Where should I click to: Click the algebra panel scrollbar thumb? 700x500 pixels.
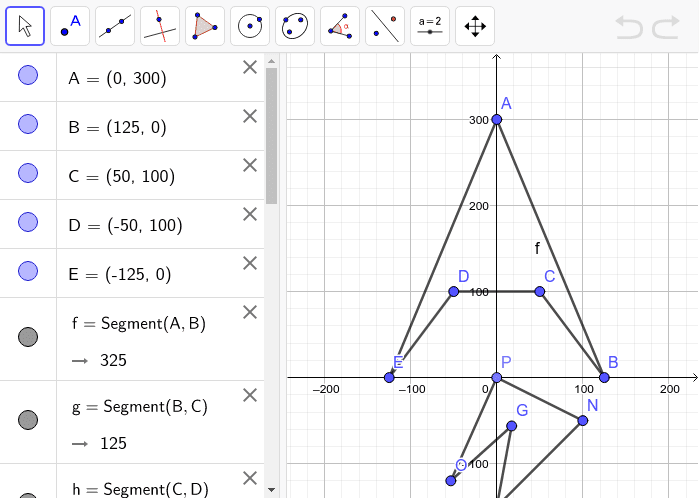click(271, 136)
